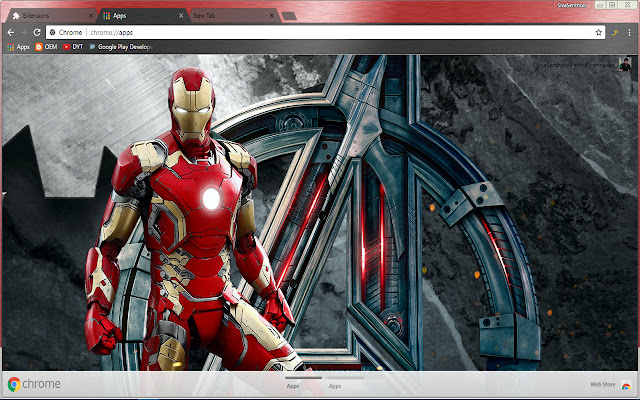Click the SivaSenthoor PandiaThangavan account name
The height and width of the screenshot is (400, 640).
(x=575, y=65)
